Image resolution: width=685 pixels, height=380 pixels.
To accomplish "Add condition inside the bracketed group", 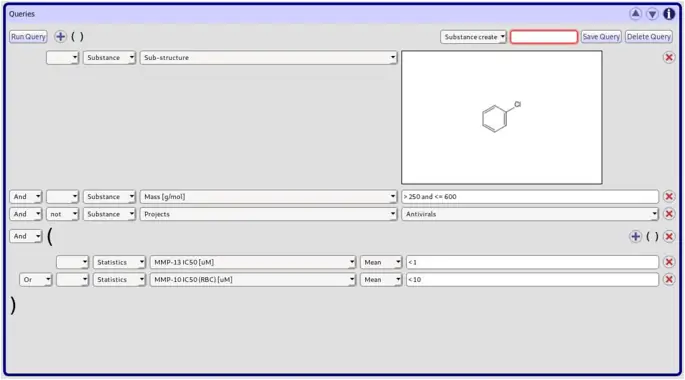I will [636, 236].
